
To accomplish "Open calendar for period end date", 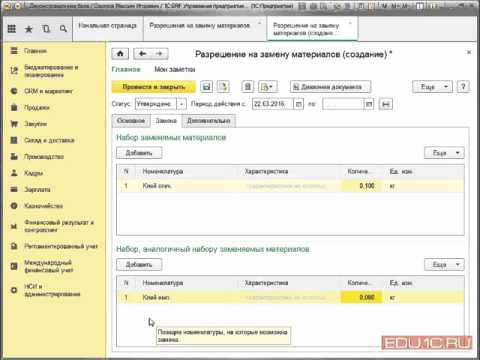I will tap(369, 104).
